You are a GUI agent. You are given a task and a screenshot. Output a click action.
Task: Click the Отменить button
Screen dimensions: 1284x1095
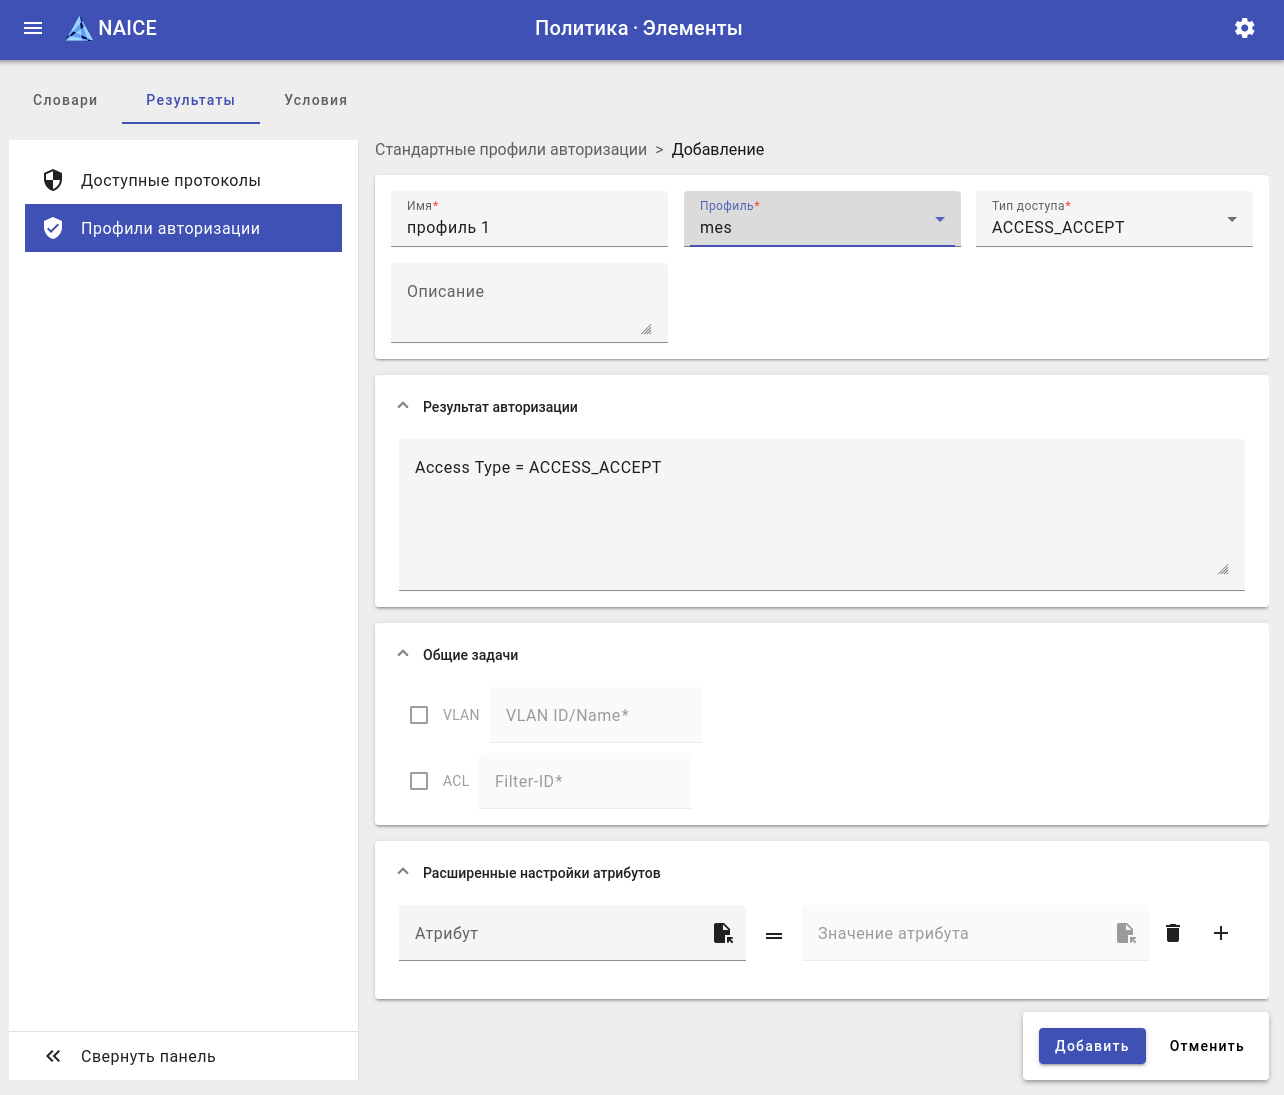[1206, 1046]
